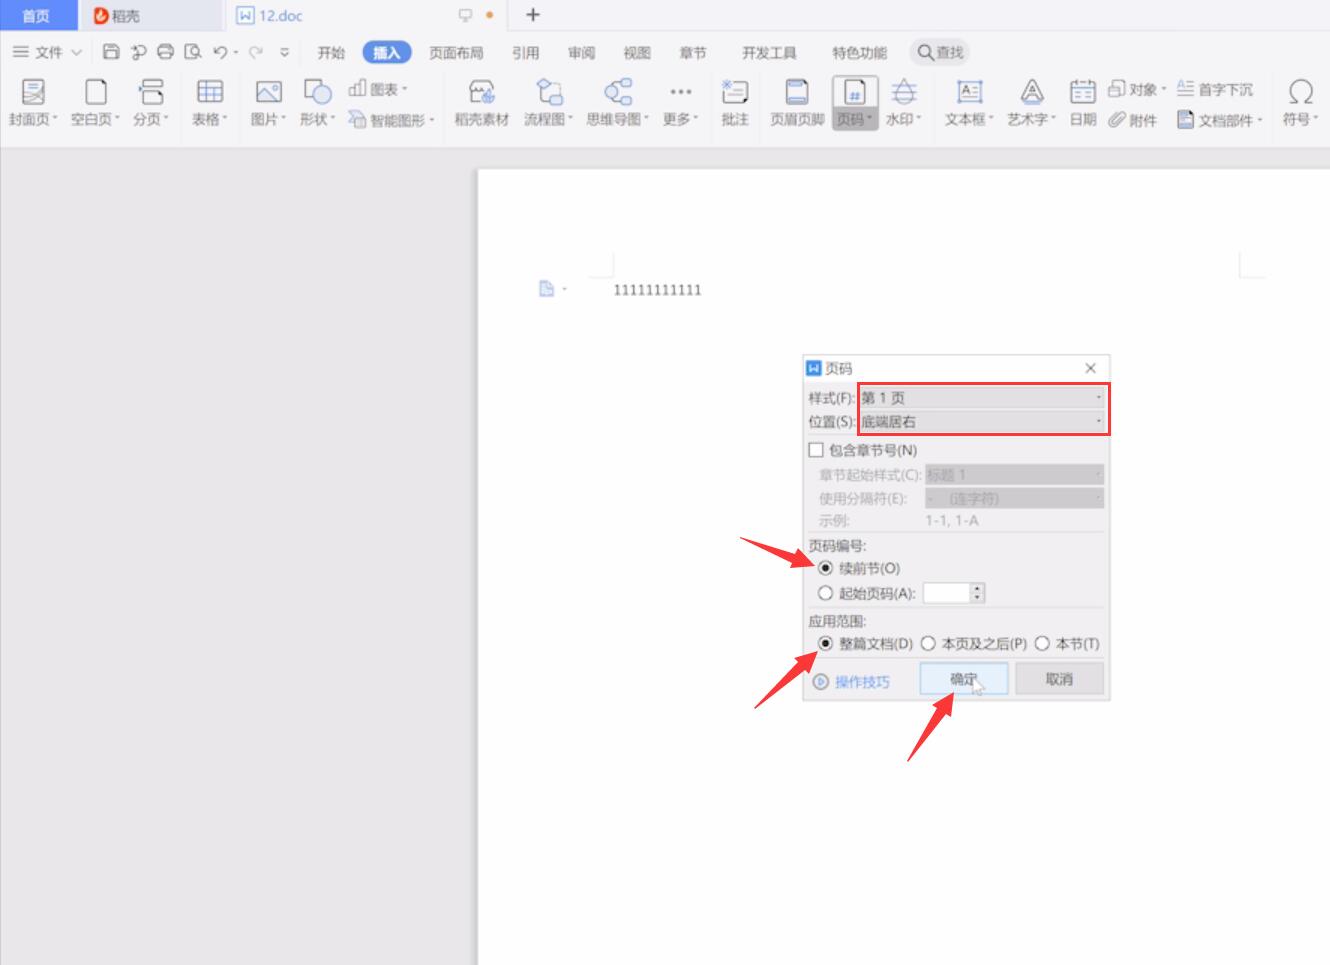Switch to the View (视图) tab
Image resolution: width=1330 pixels, height=965 pixels.
click(x=637, y=52)
